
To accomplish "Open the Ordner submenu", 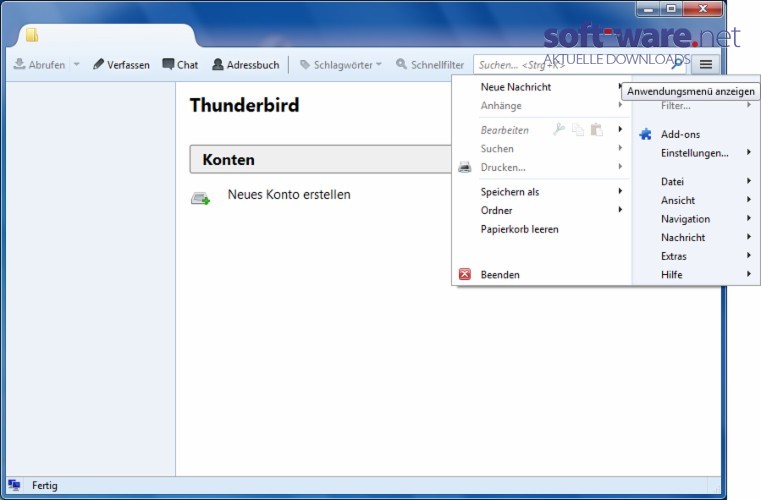I will tap(542, 210).
